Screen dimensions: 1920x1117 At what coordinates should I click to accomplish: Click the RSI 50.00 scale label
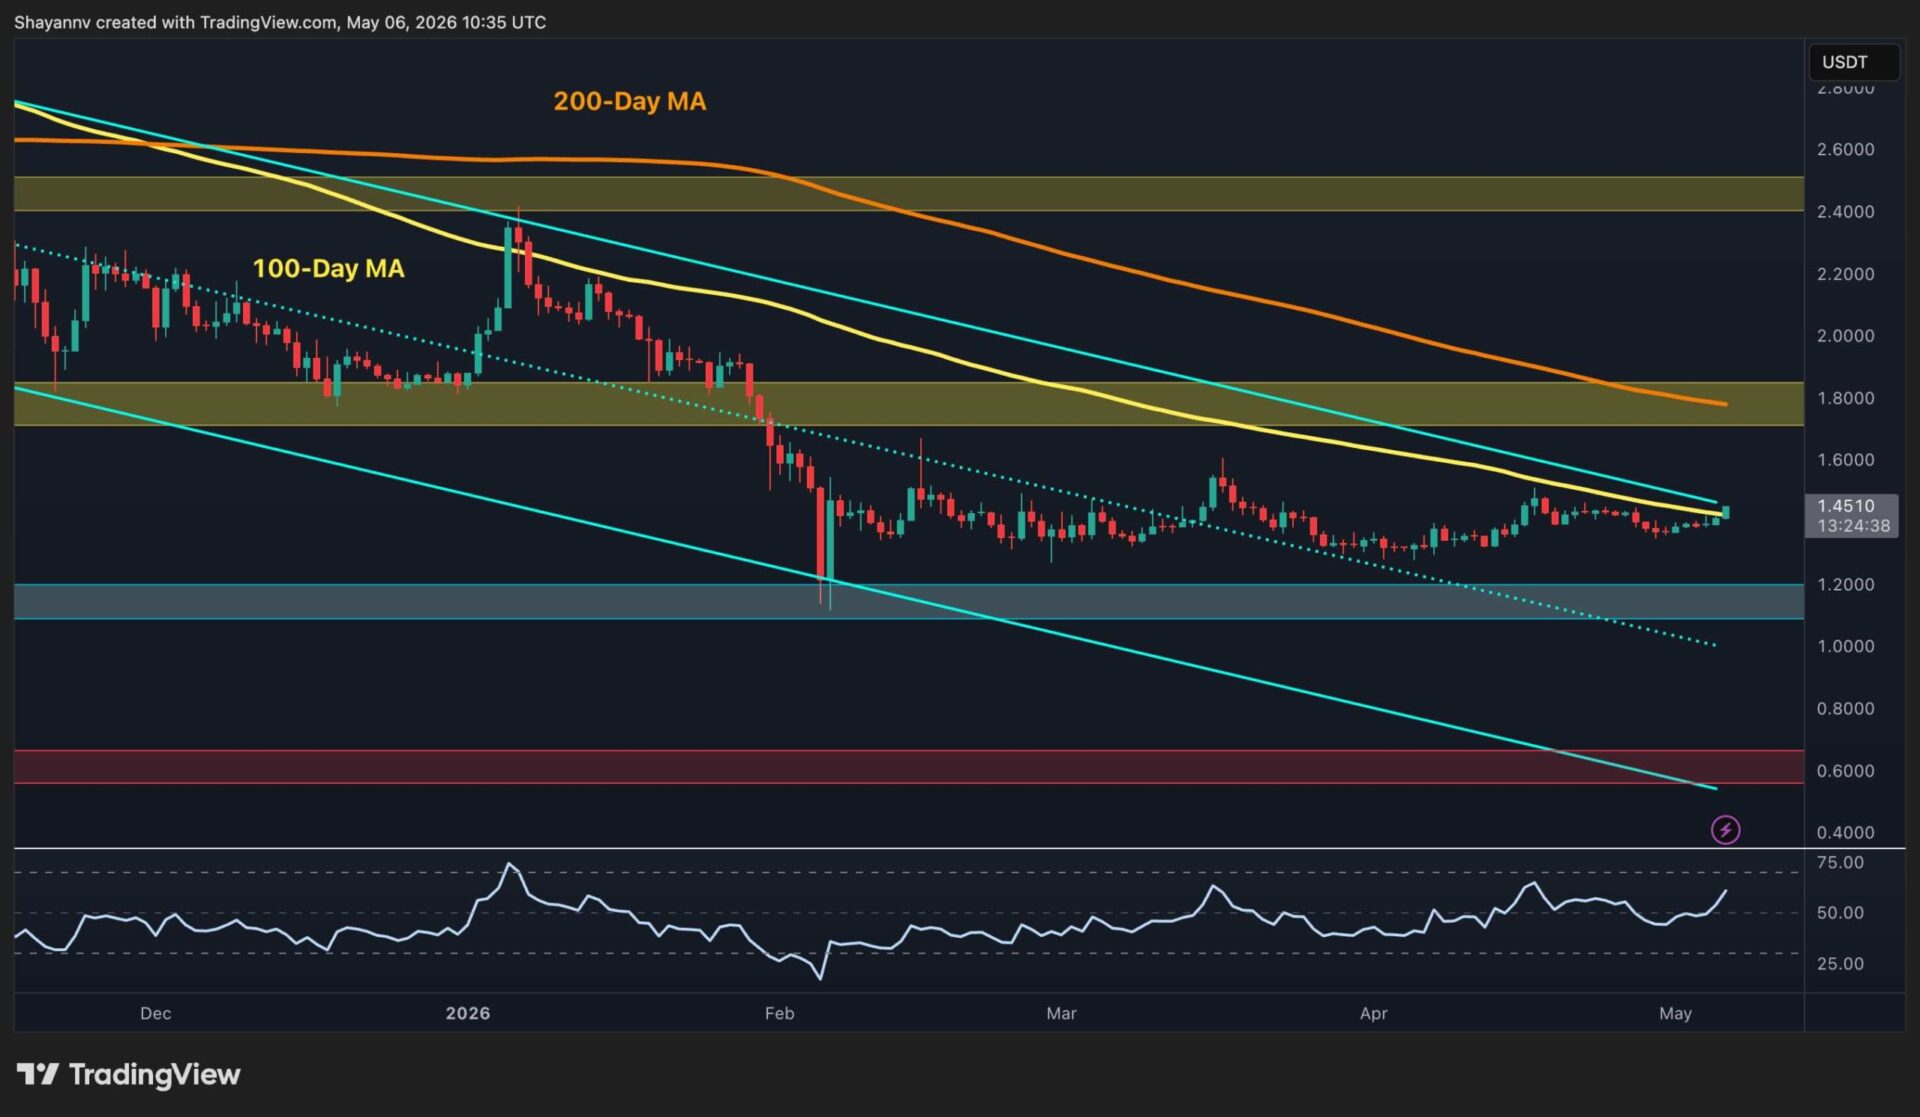point(1840,912)
